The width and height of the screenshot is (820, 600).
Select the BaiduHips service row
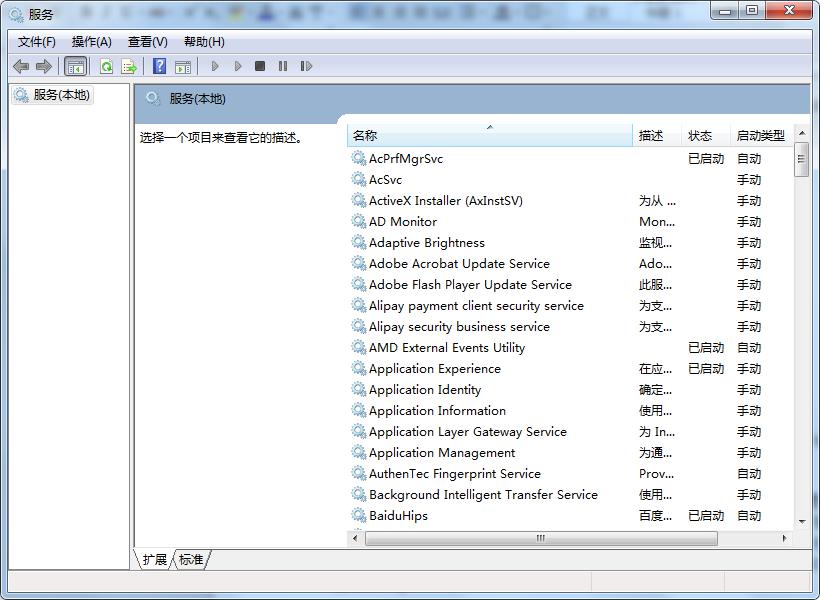coord(398,516)
